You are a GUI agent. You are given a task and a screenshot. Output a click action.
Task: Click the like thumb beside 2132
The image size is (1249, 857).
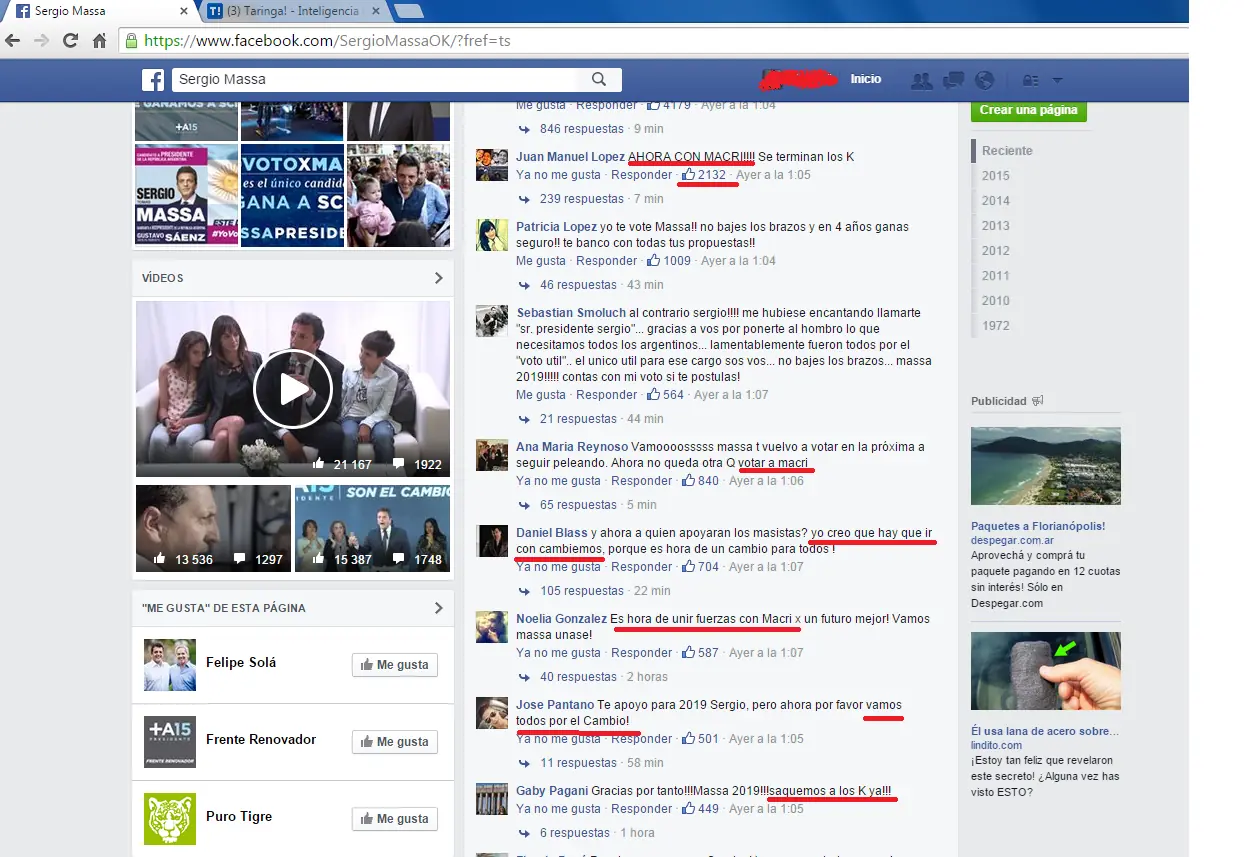pyautogui.click(x=688, y=175)
